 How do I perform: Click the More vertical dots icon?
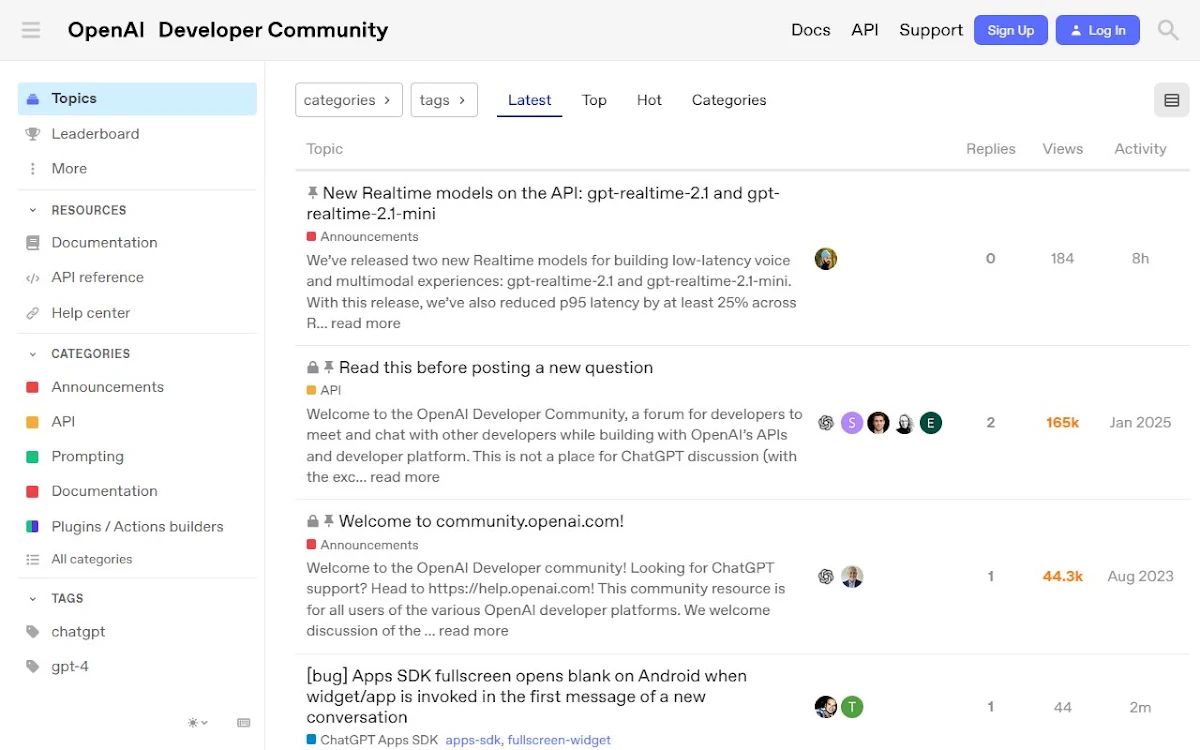33,168
